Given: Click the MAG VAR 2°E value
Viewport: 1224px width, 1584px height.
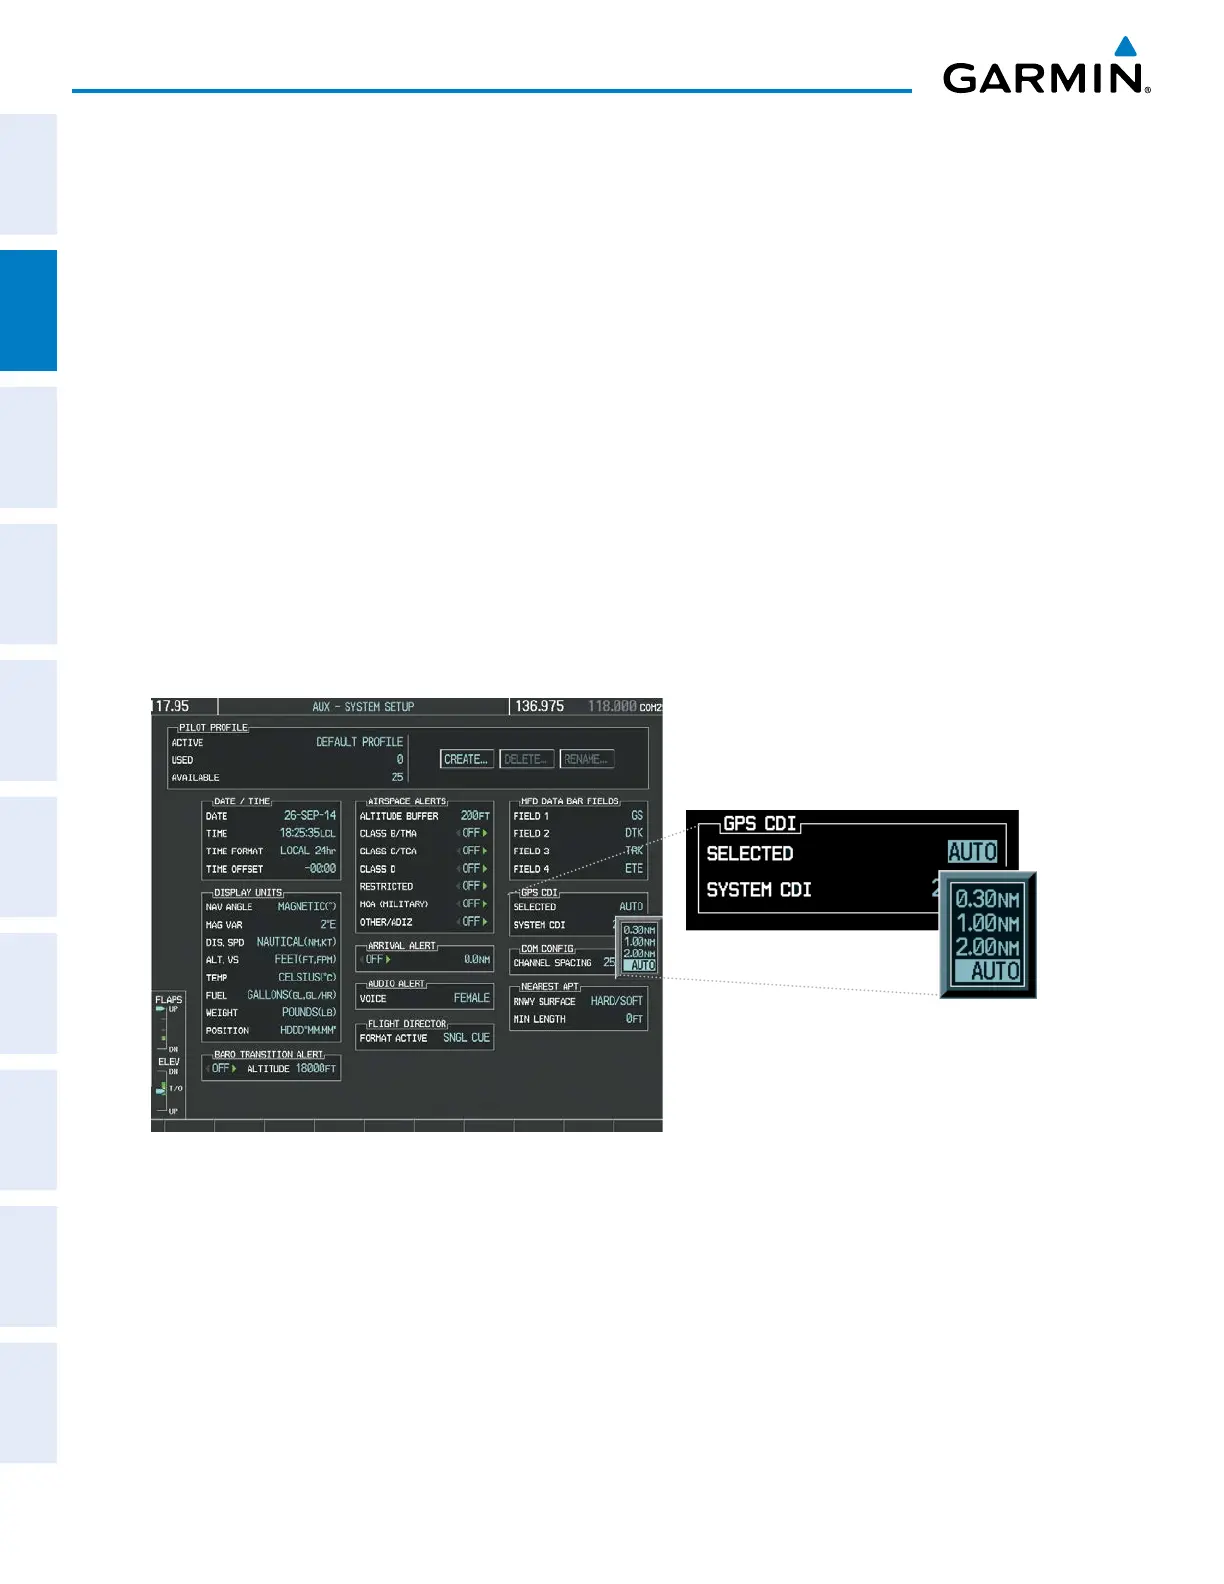Looking at the screenshot, I should pos(328,925).
